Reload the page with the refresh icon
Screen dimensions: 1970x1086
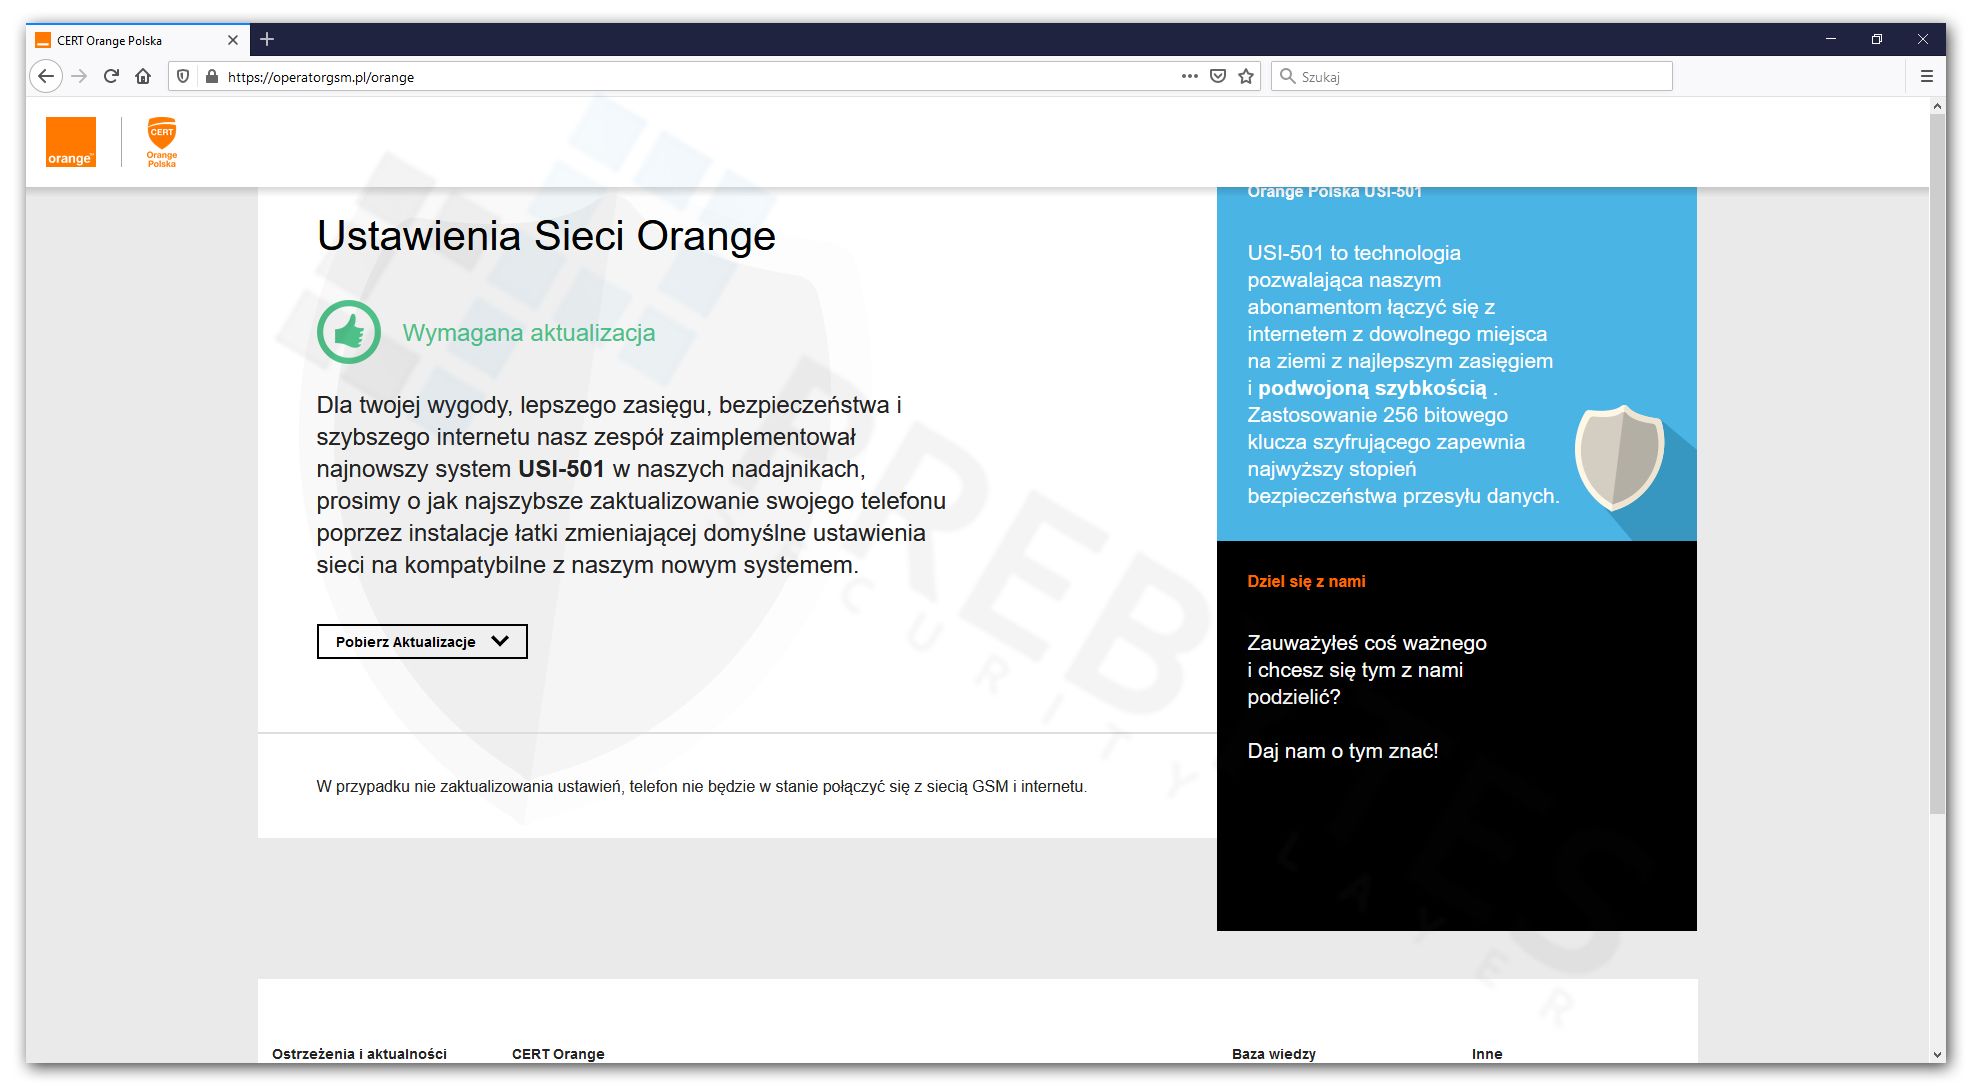(111, 76)
